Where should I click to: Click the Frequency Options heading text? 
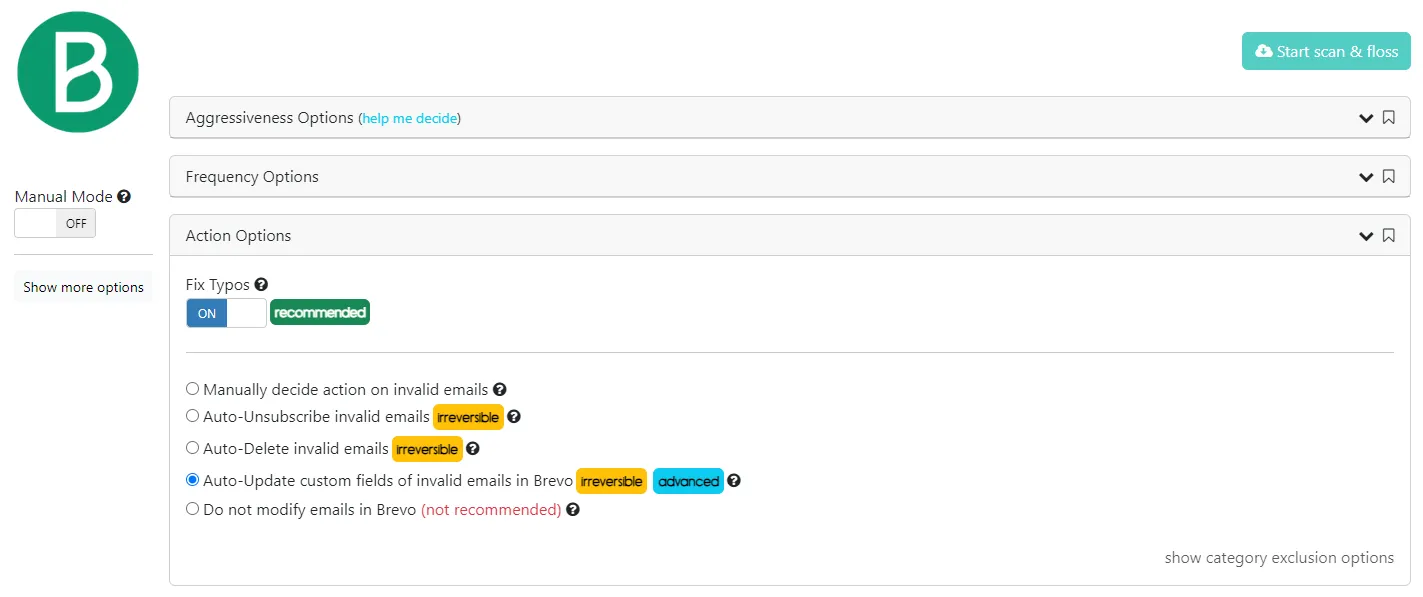click(252, 177)
